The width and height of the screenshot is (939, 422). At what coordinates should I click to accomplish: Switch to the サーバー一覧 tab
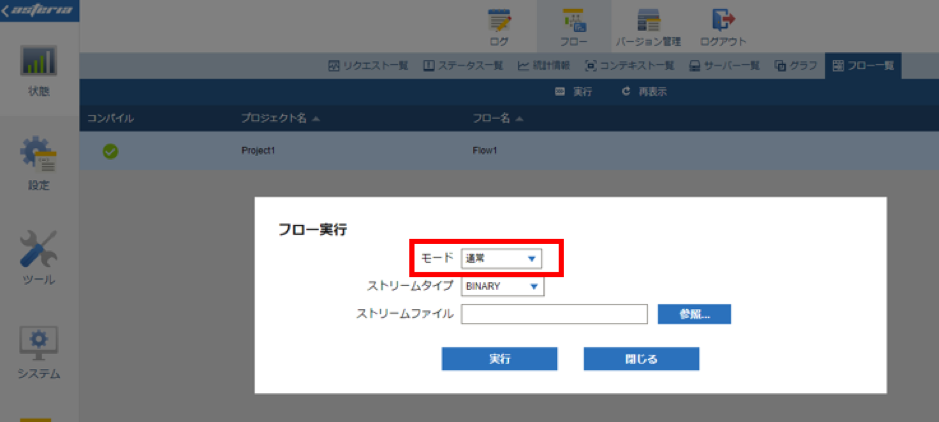click(724, 66)
